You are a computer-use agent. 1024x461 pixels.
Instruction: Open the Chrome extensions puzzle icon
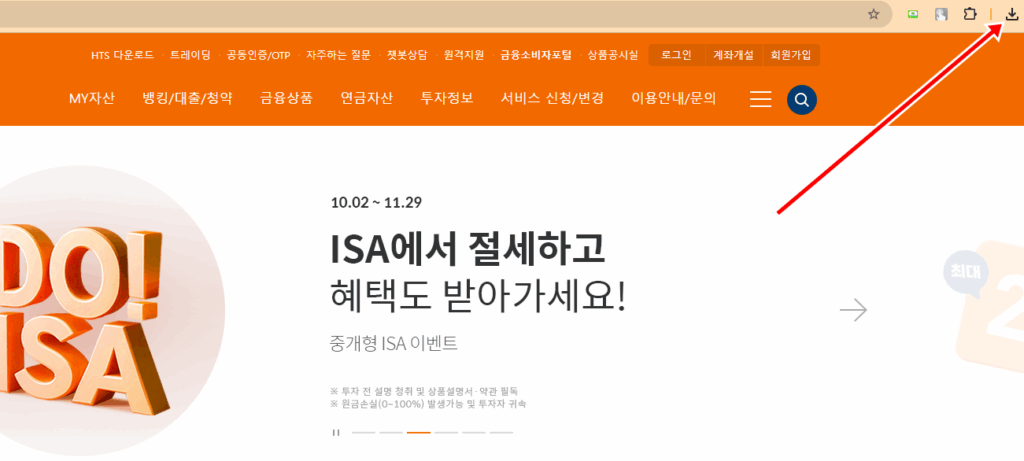(x=969, y=14)
